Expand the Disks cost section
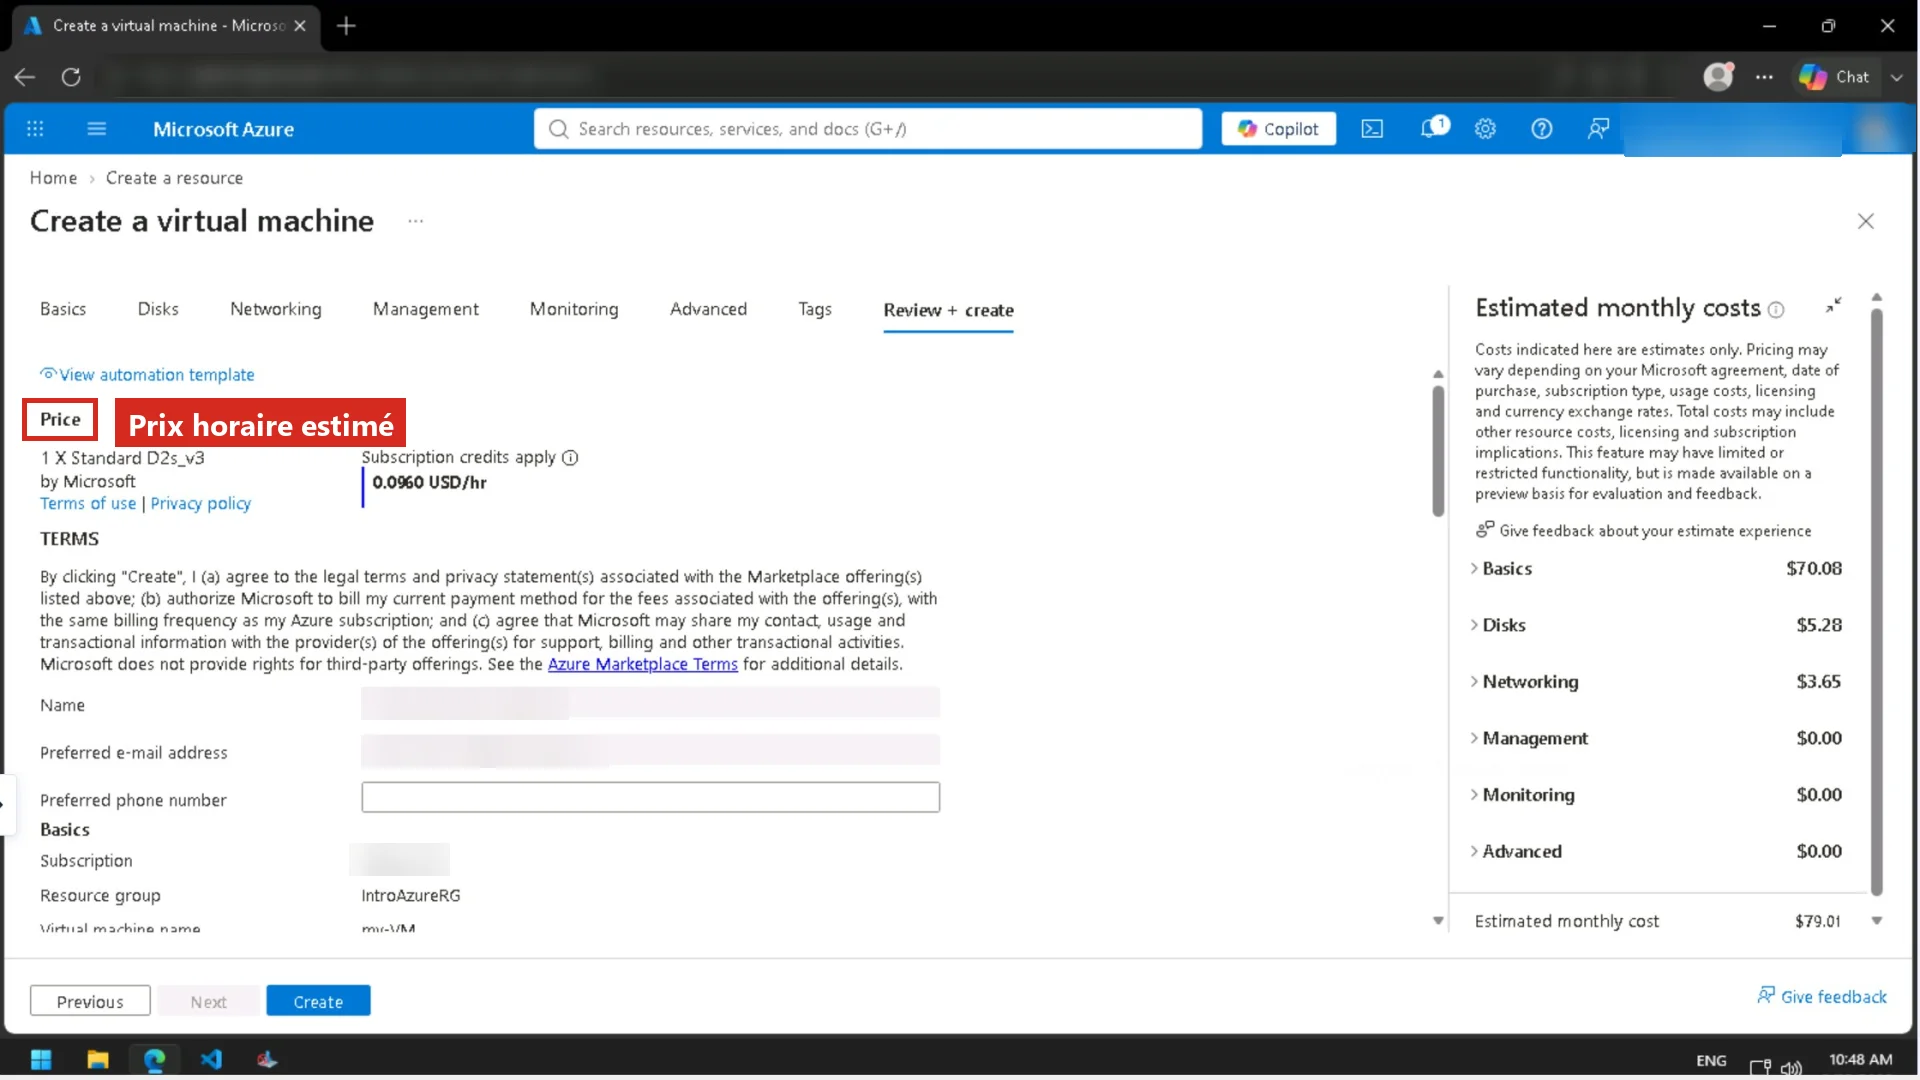 tap(1474, 625)
